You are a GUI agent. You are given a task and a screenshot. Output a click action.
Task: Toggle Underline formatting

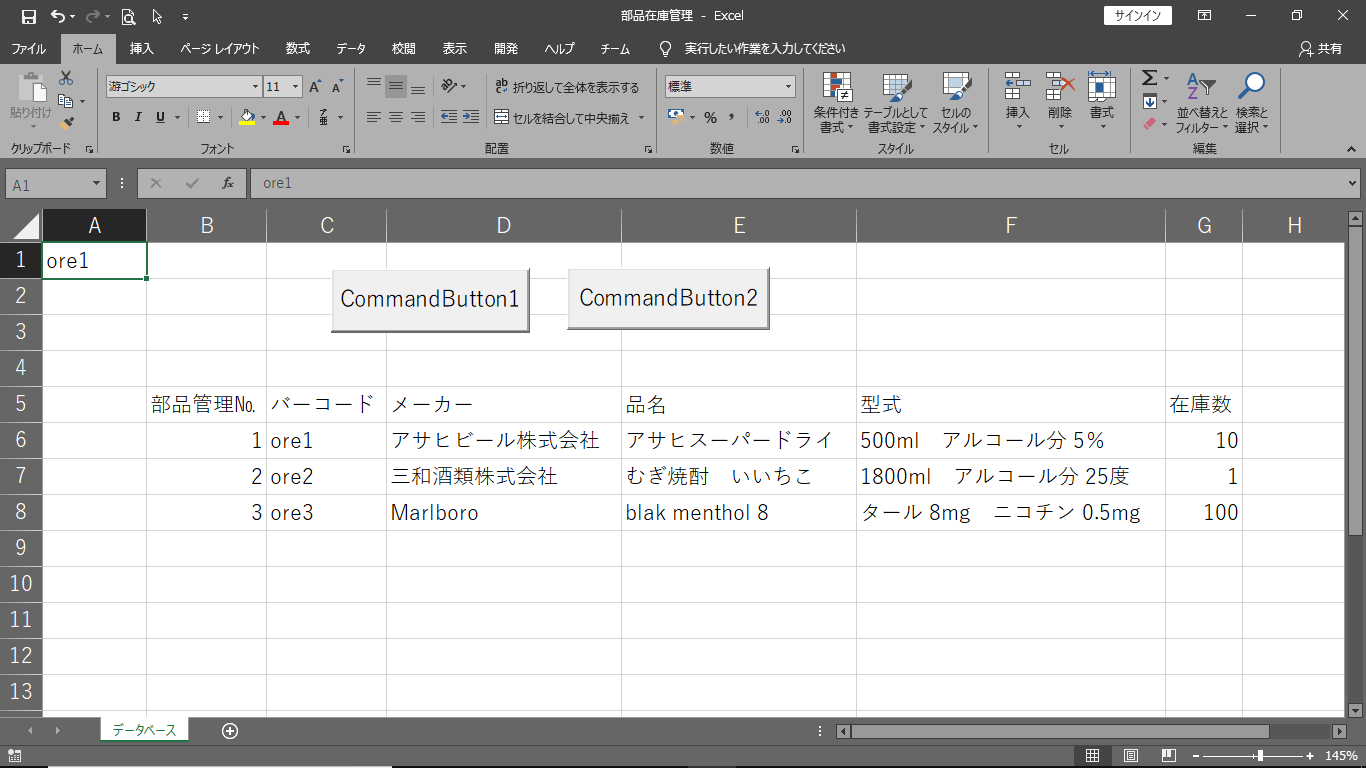coord(160,117)
